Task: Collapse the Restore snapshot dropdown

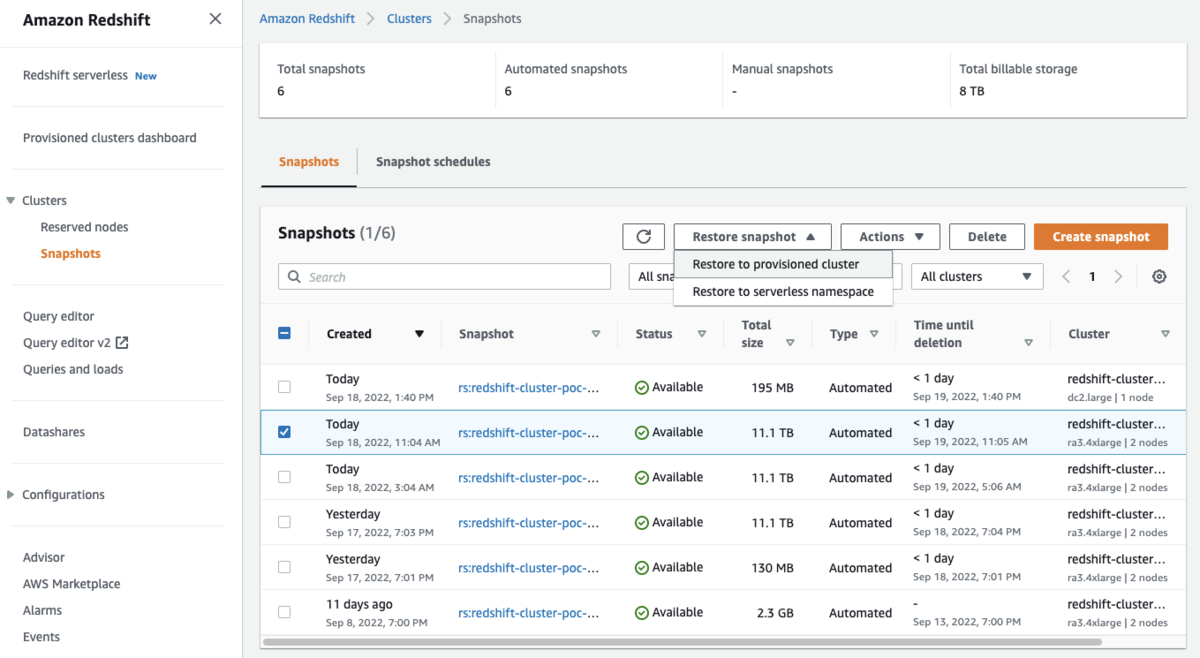Action: (753, 237)
